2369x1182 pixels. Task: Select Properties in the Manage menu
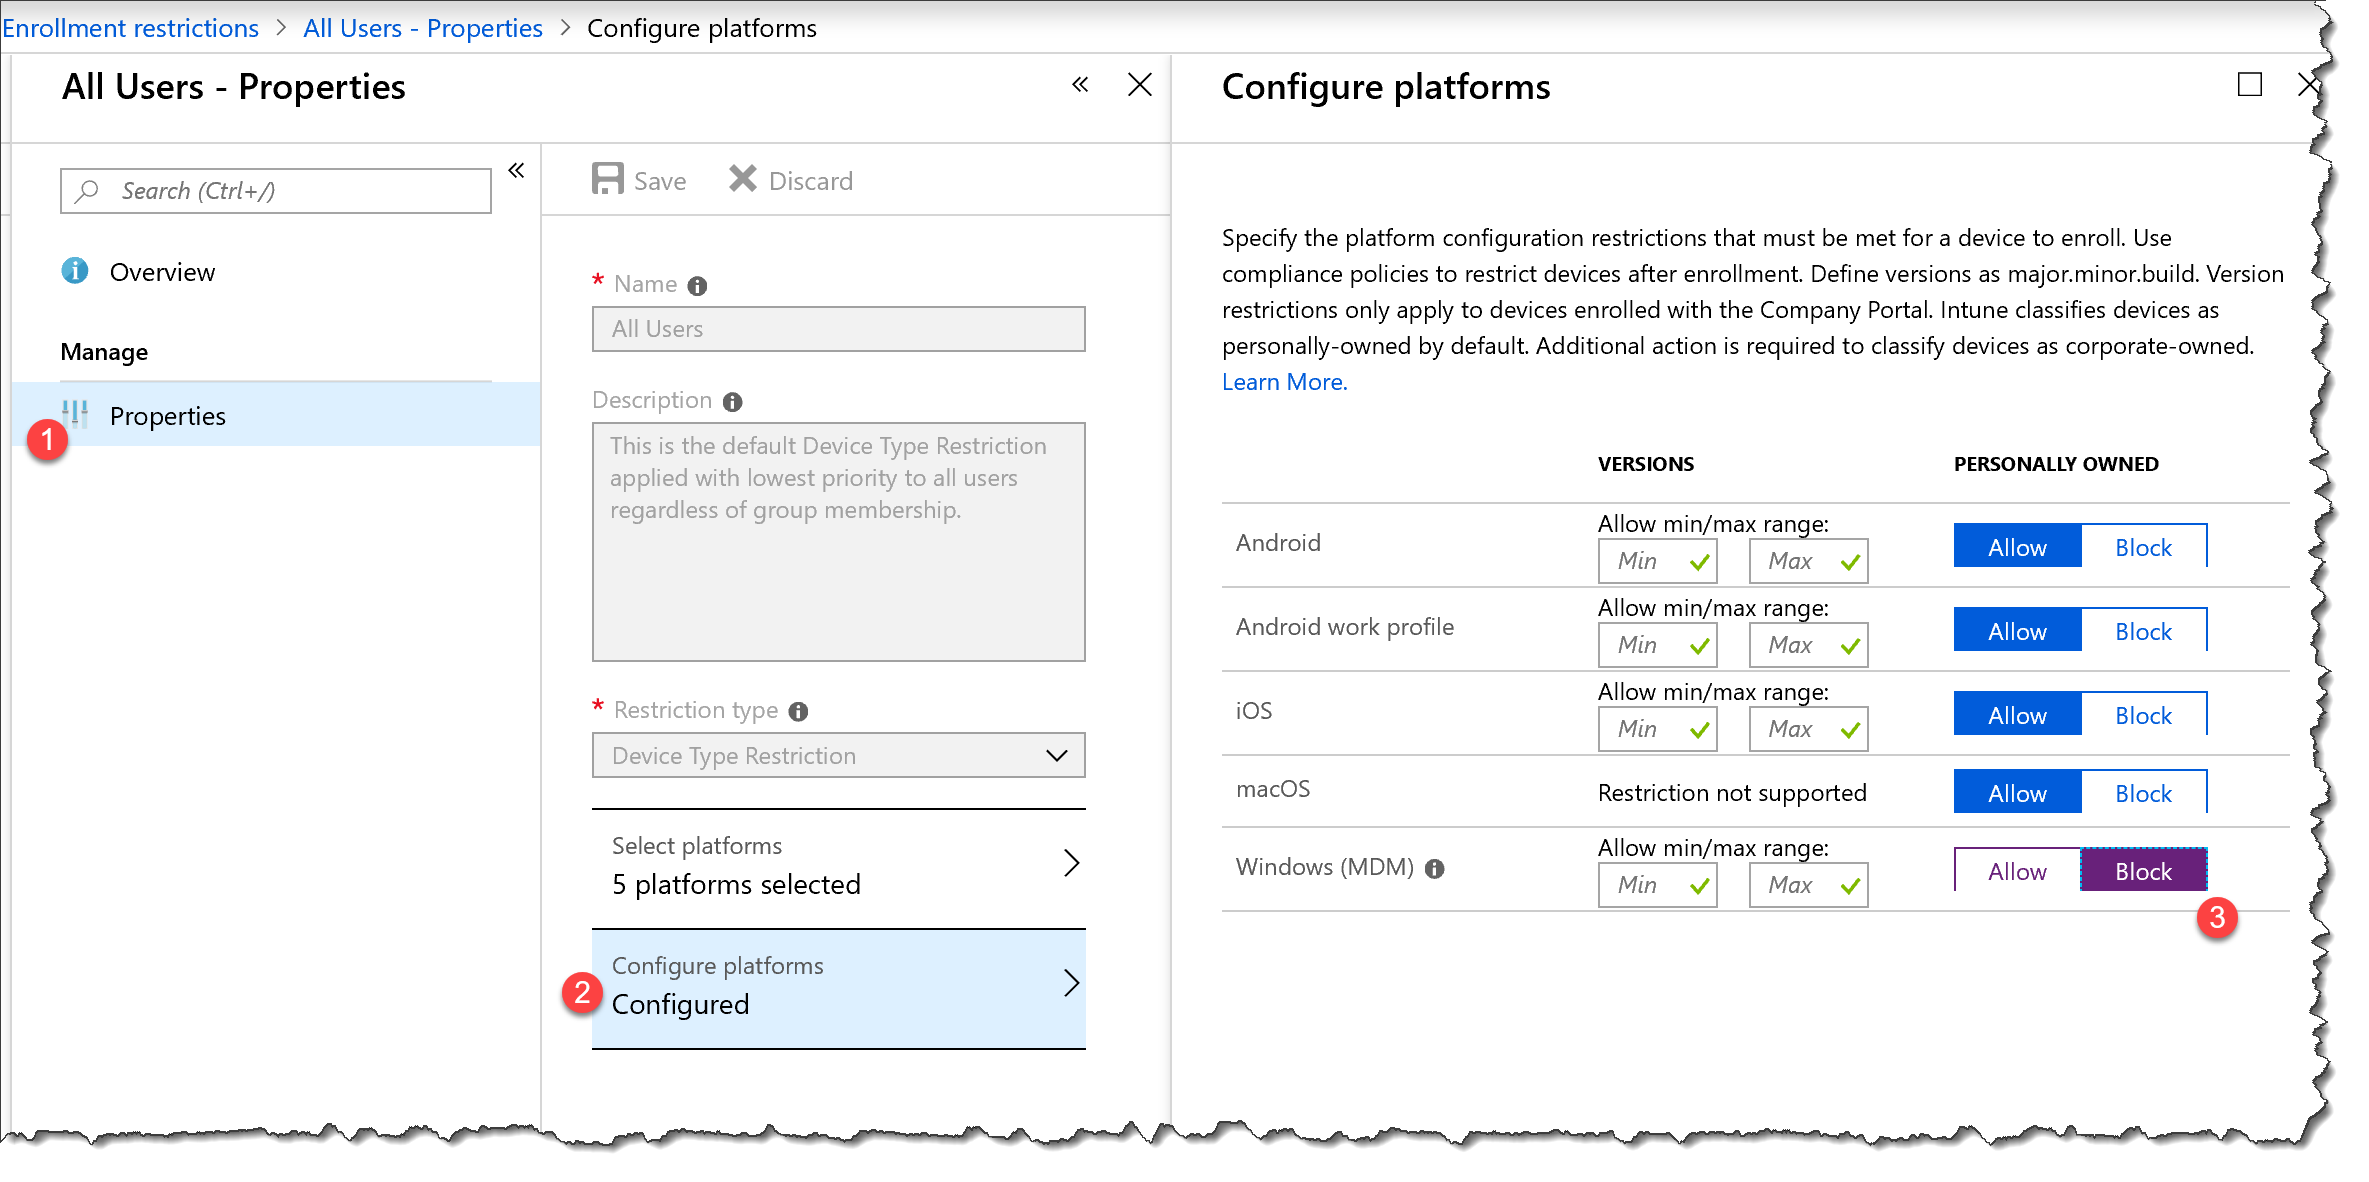pyautogui.click(x=168, y=416)
